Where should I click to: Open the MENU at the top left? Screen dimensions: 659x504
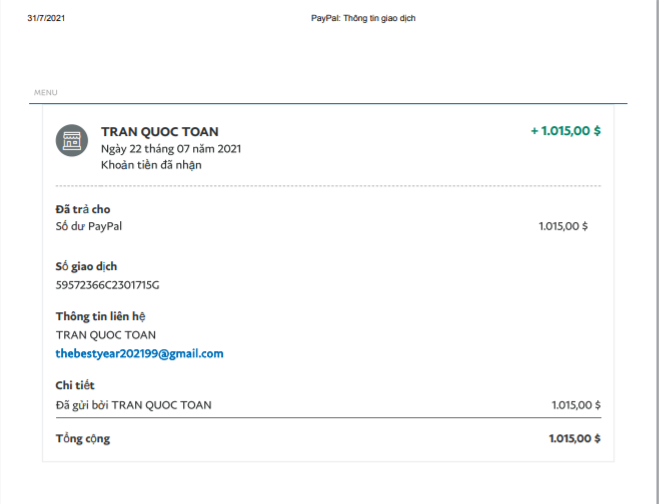click(46, 93)
